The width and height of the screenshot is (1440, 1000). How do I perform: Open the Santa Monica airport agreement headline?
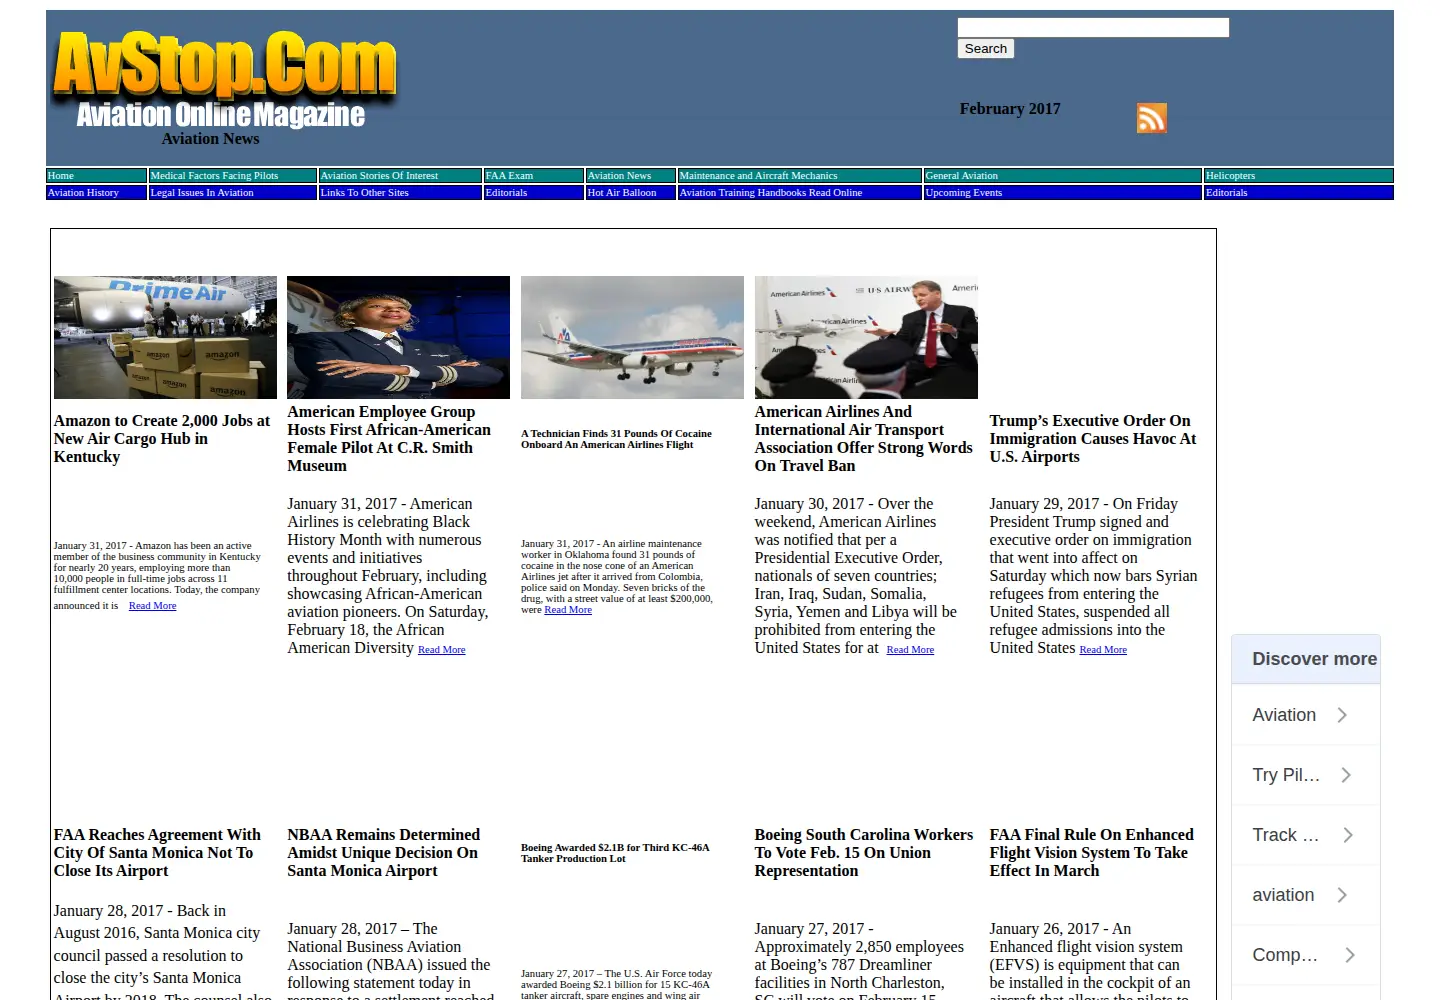[157, 853]
